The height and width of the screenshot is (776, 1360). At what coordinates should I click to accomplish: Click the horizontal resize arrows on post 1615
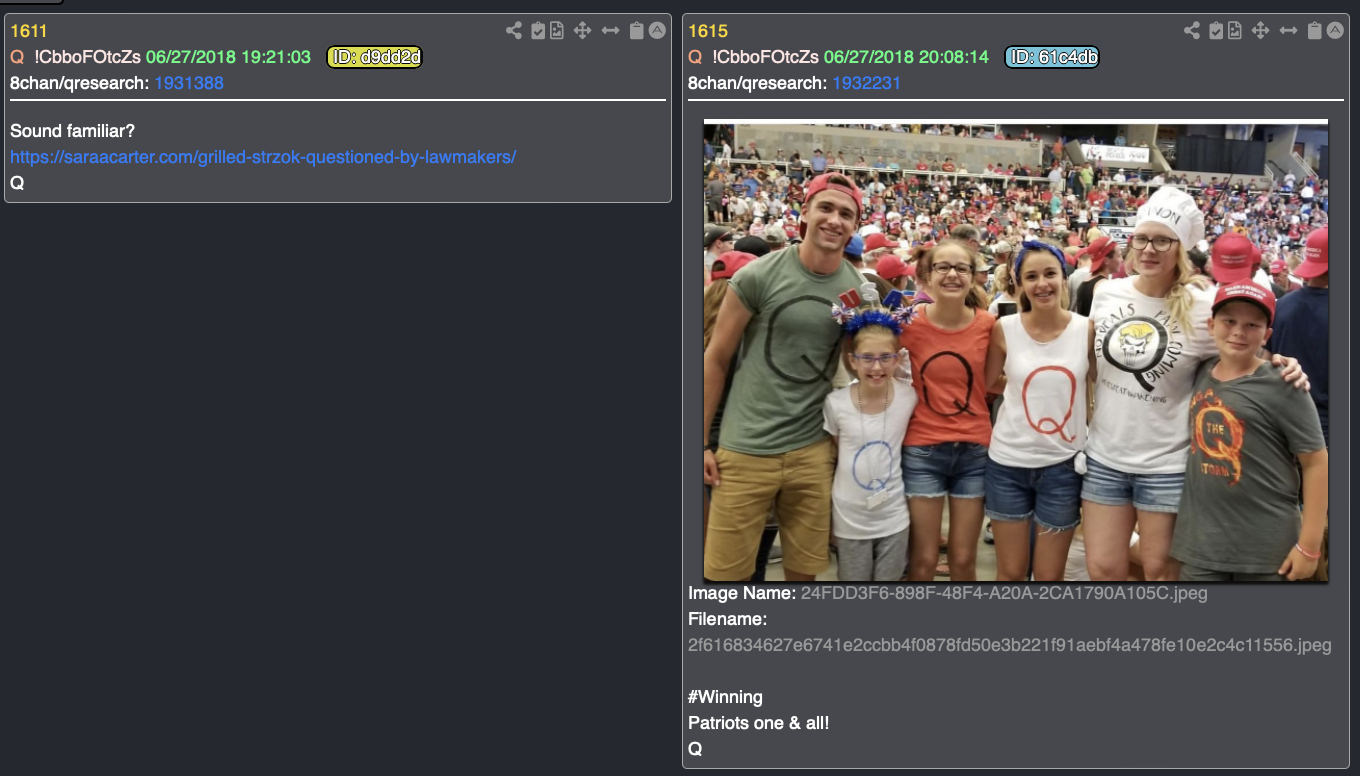click(1289, 31)
